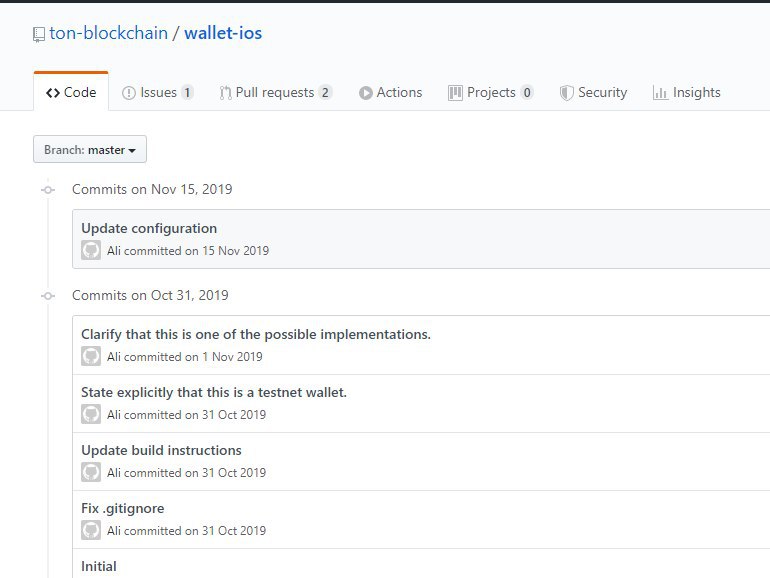Open the wallet-ios repository link
The height and width of the screenshot is (578, 770).
[223, 33]
